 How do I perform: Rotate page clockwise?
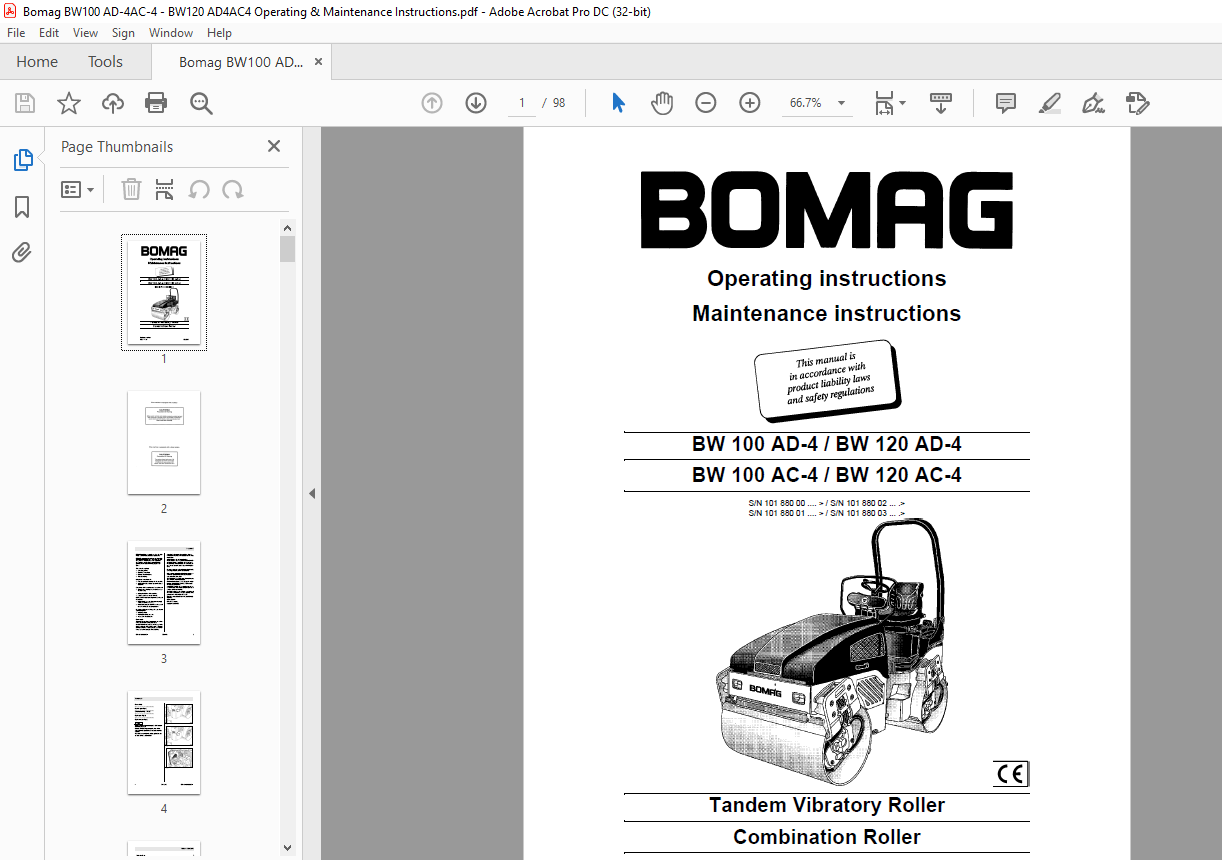(x=233, y=189)
